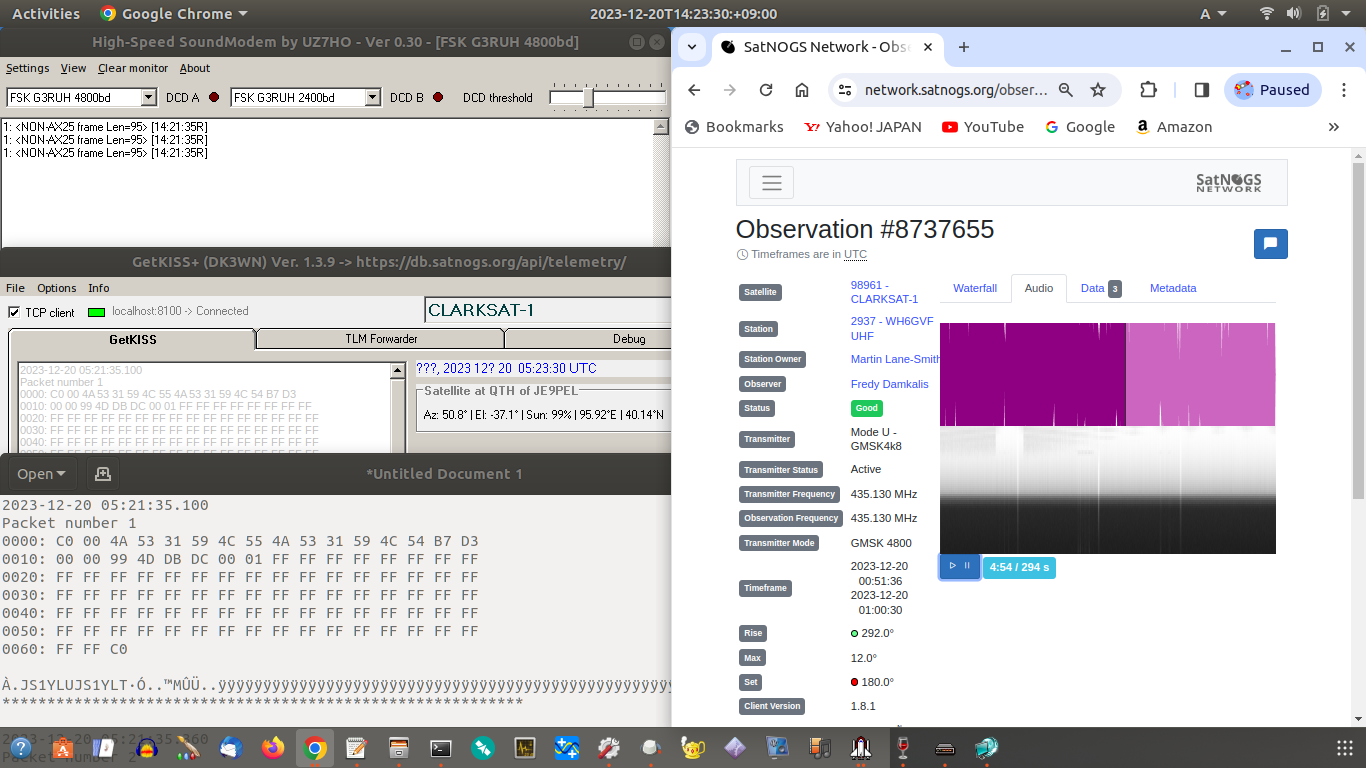Open the 2937 - WH6GVF UHF station link

(x=891, y=328)
